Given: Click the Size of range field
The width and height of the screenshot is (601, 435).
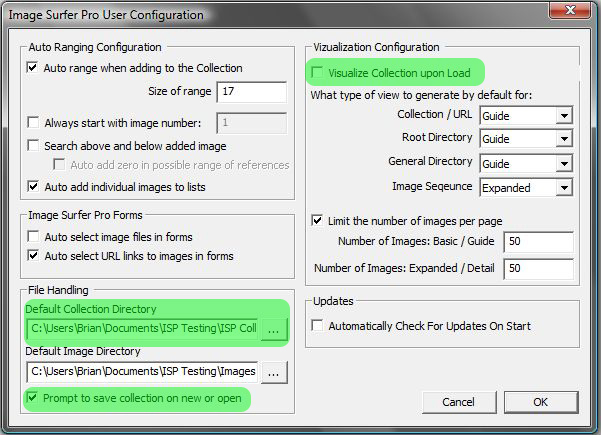Looking at the screenshot, I should coord(251,92).
